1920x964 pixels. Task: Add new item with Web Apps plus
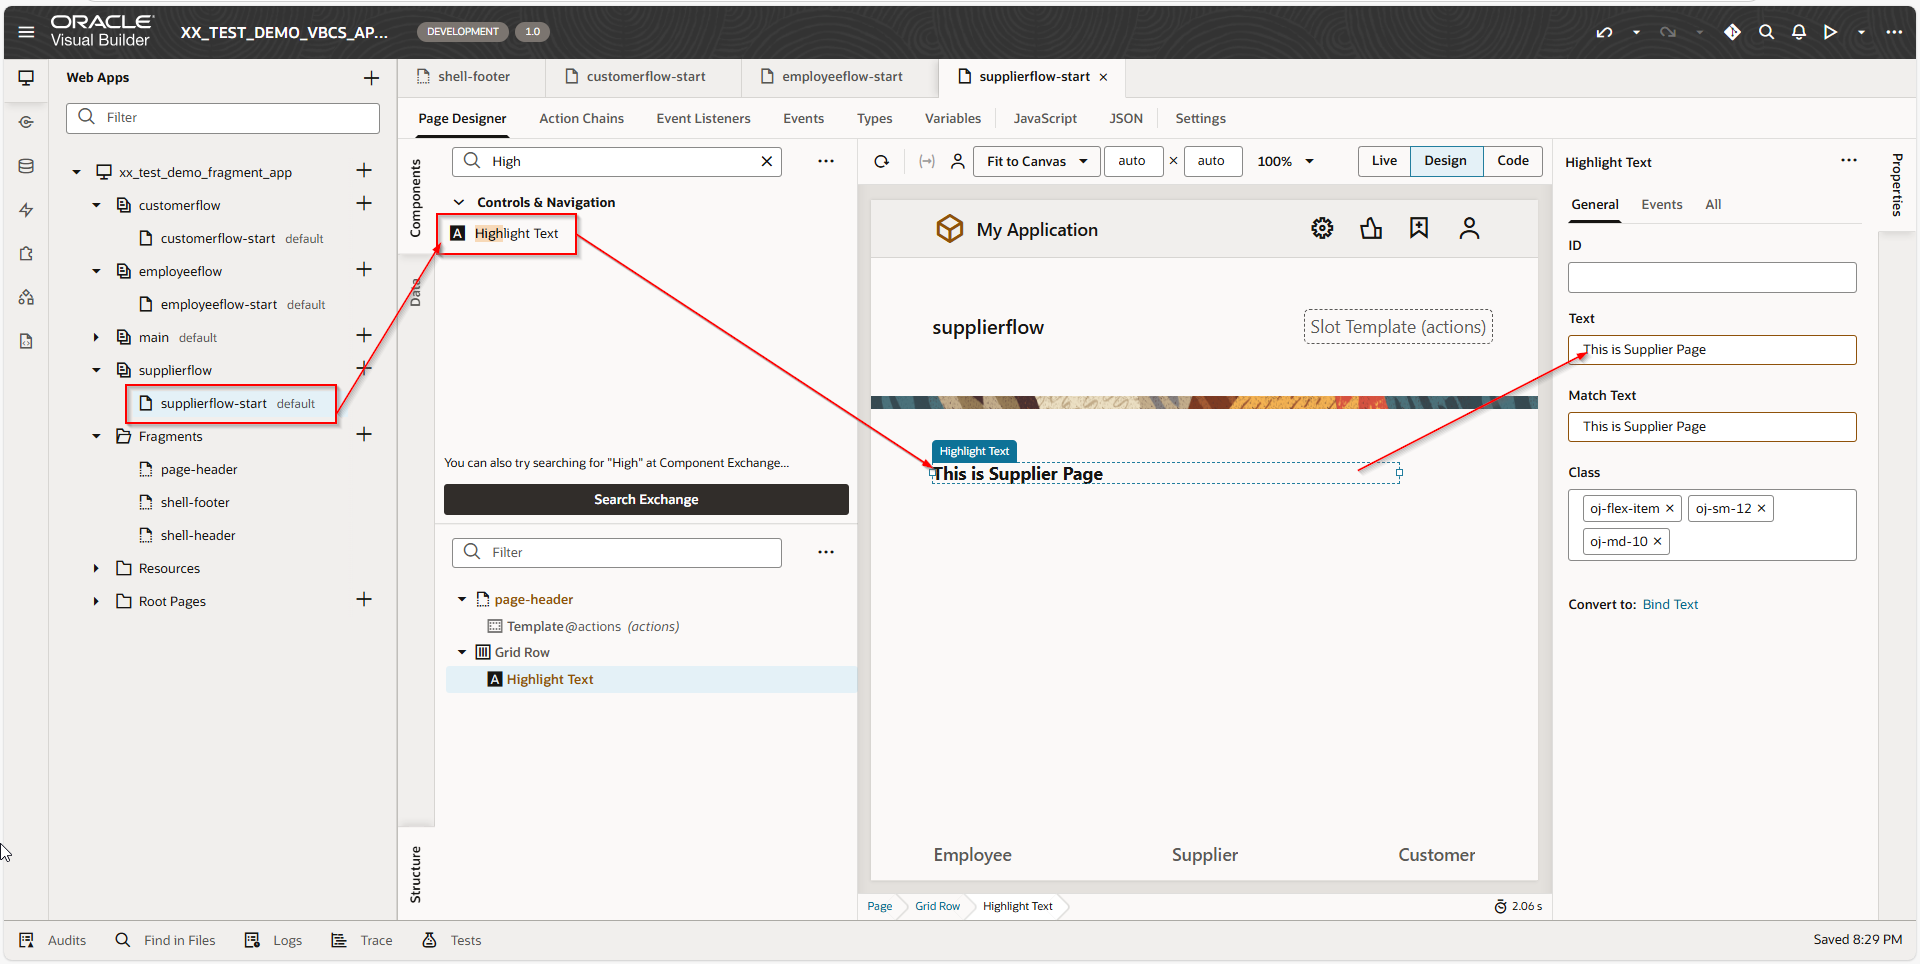tap(371, 78)
